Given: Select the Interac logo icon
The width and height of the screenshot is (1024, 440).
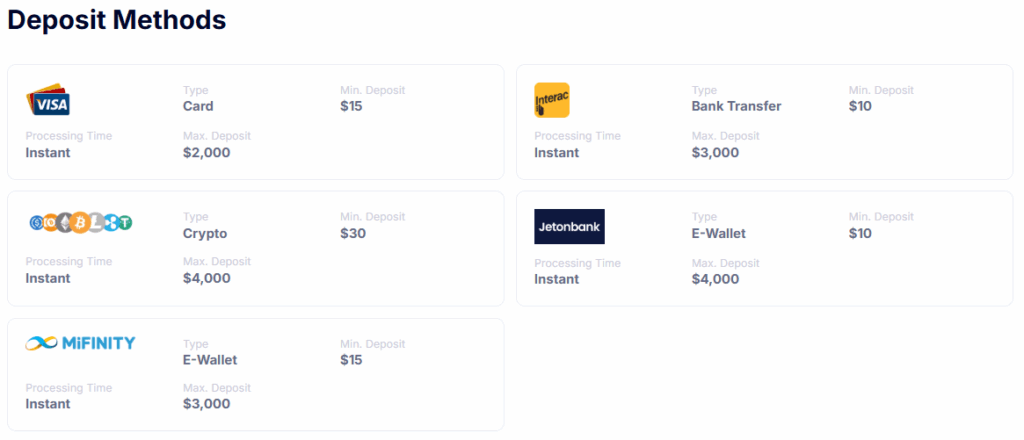Looking at the screenshot, I should (x=552, y=100).
